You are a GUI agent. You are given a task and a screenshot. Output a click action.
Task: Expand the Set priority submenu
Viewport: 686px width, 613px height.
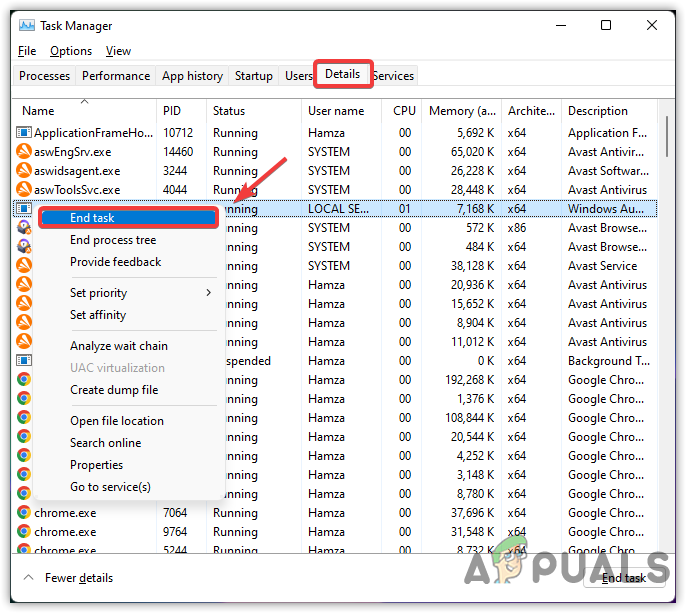point(128,293)
